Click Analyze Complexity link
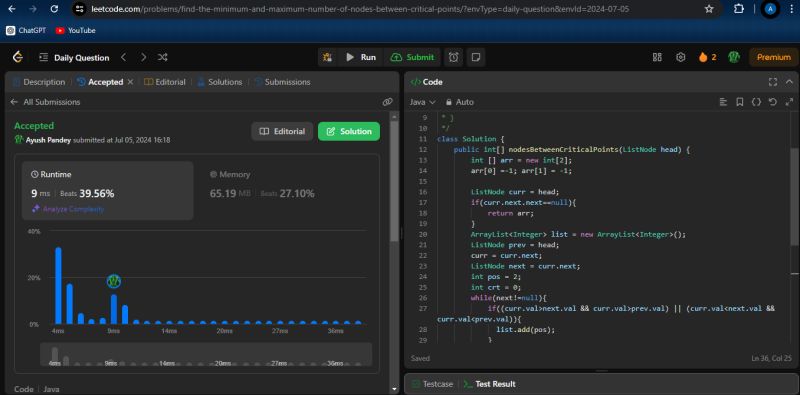 (68, 209)
